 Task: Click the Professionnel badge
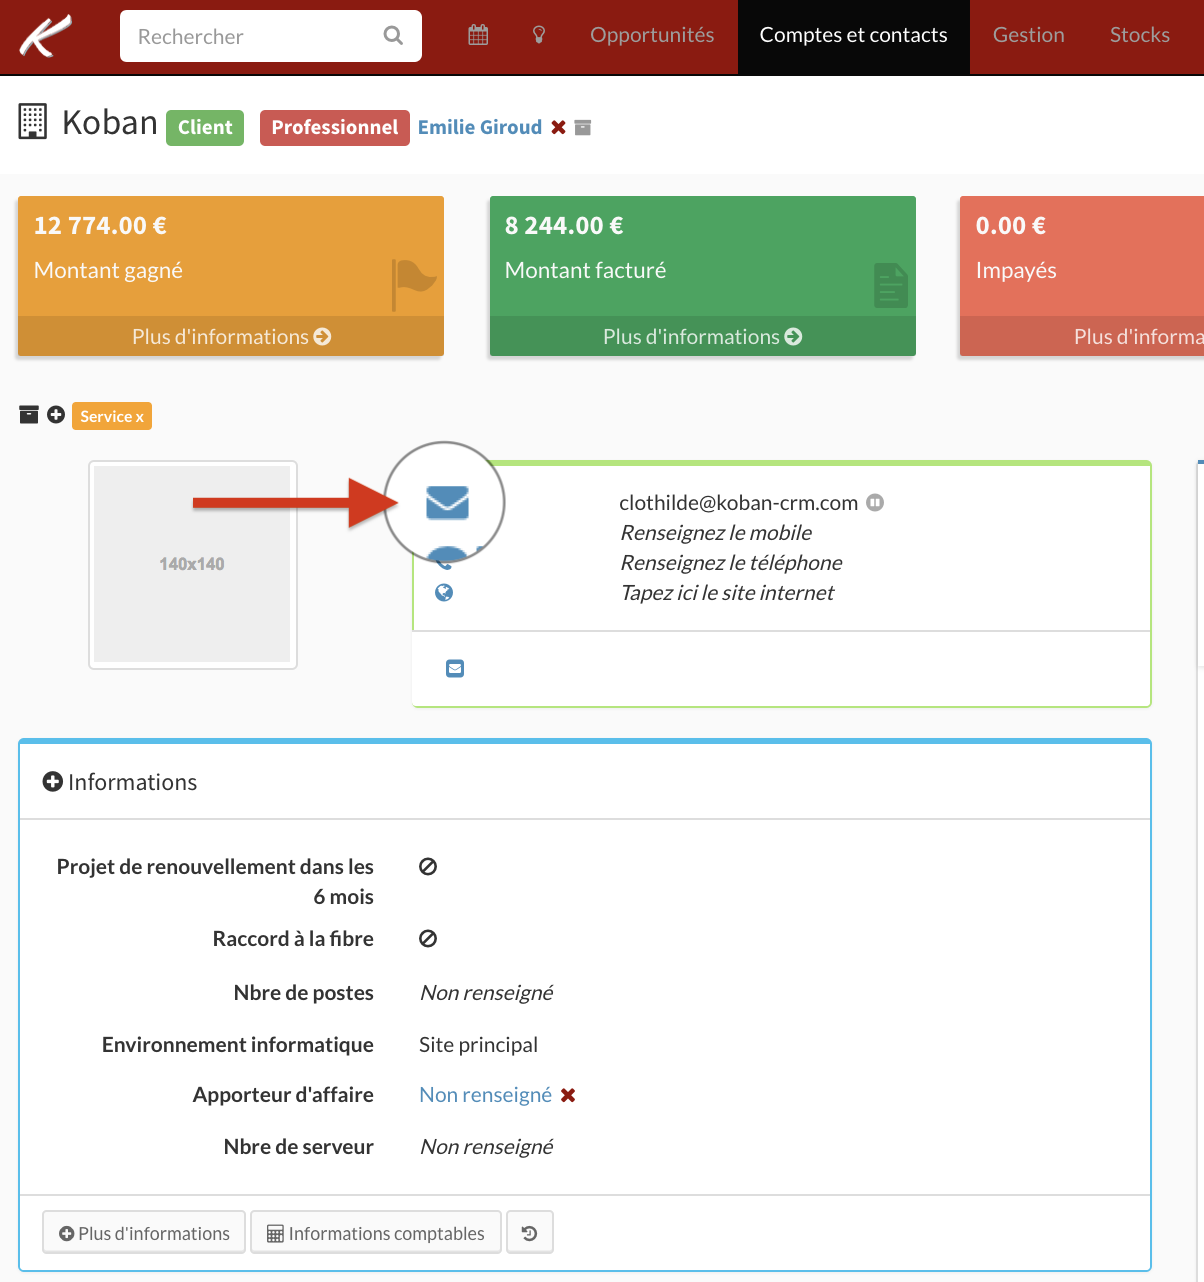point(335,127)
